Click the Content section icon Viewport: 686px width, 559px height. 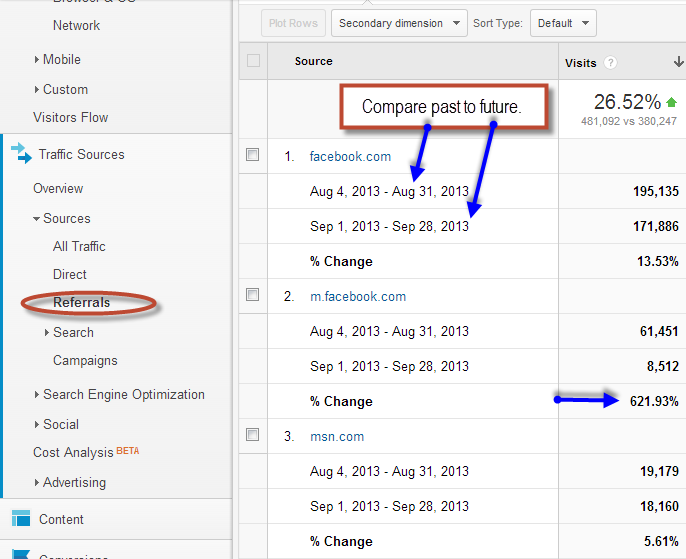click(21, 518)
